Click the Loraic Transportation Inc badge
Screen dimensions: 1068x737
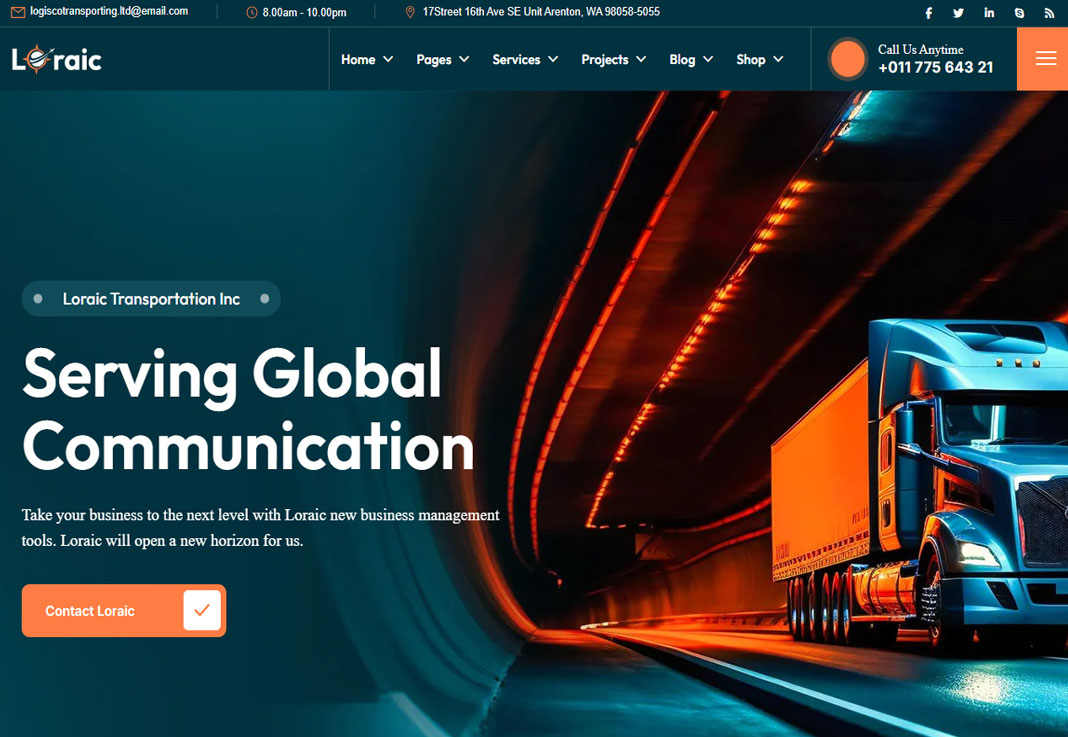click(x=151, y=299)
